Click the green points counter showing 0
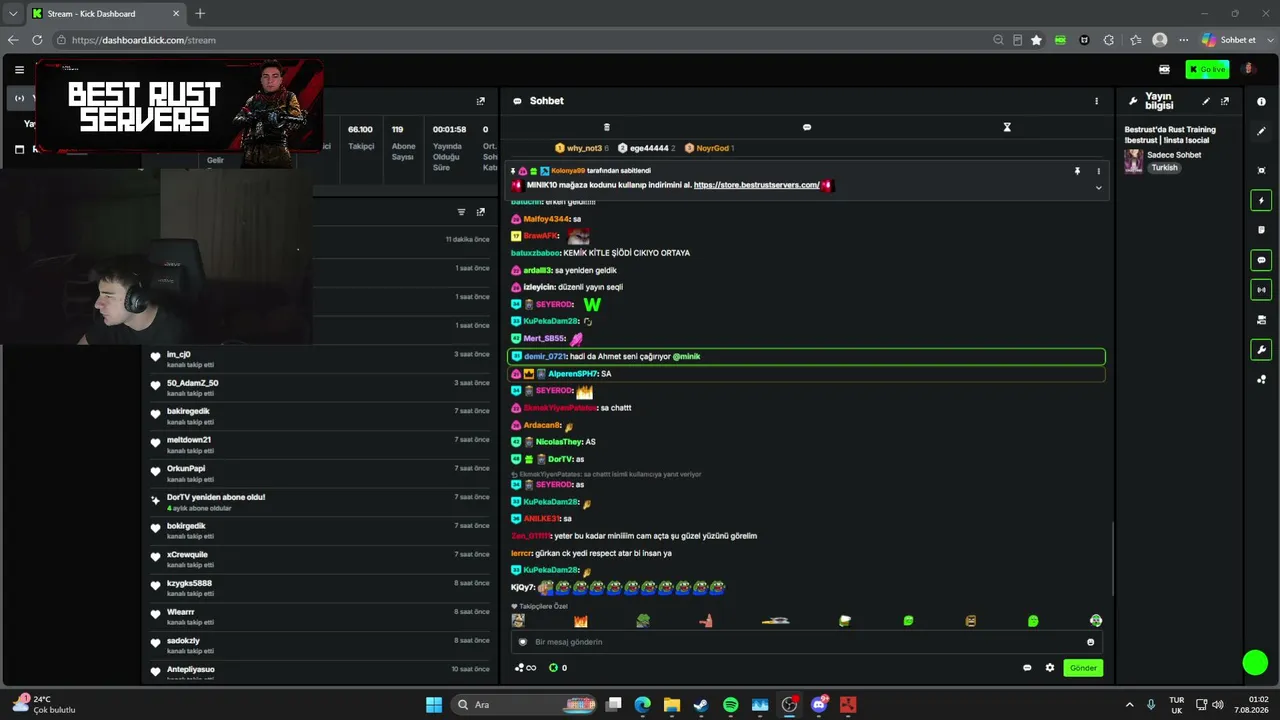The height and width of the screenshot is (720, 1280). [x=558, y=668]
